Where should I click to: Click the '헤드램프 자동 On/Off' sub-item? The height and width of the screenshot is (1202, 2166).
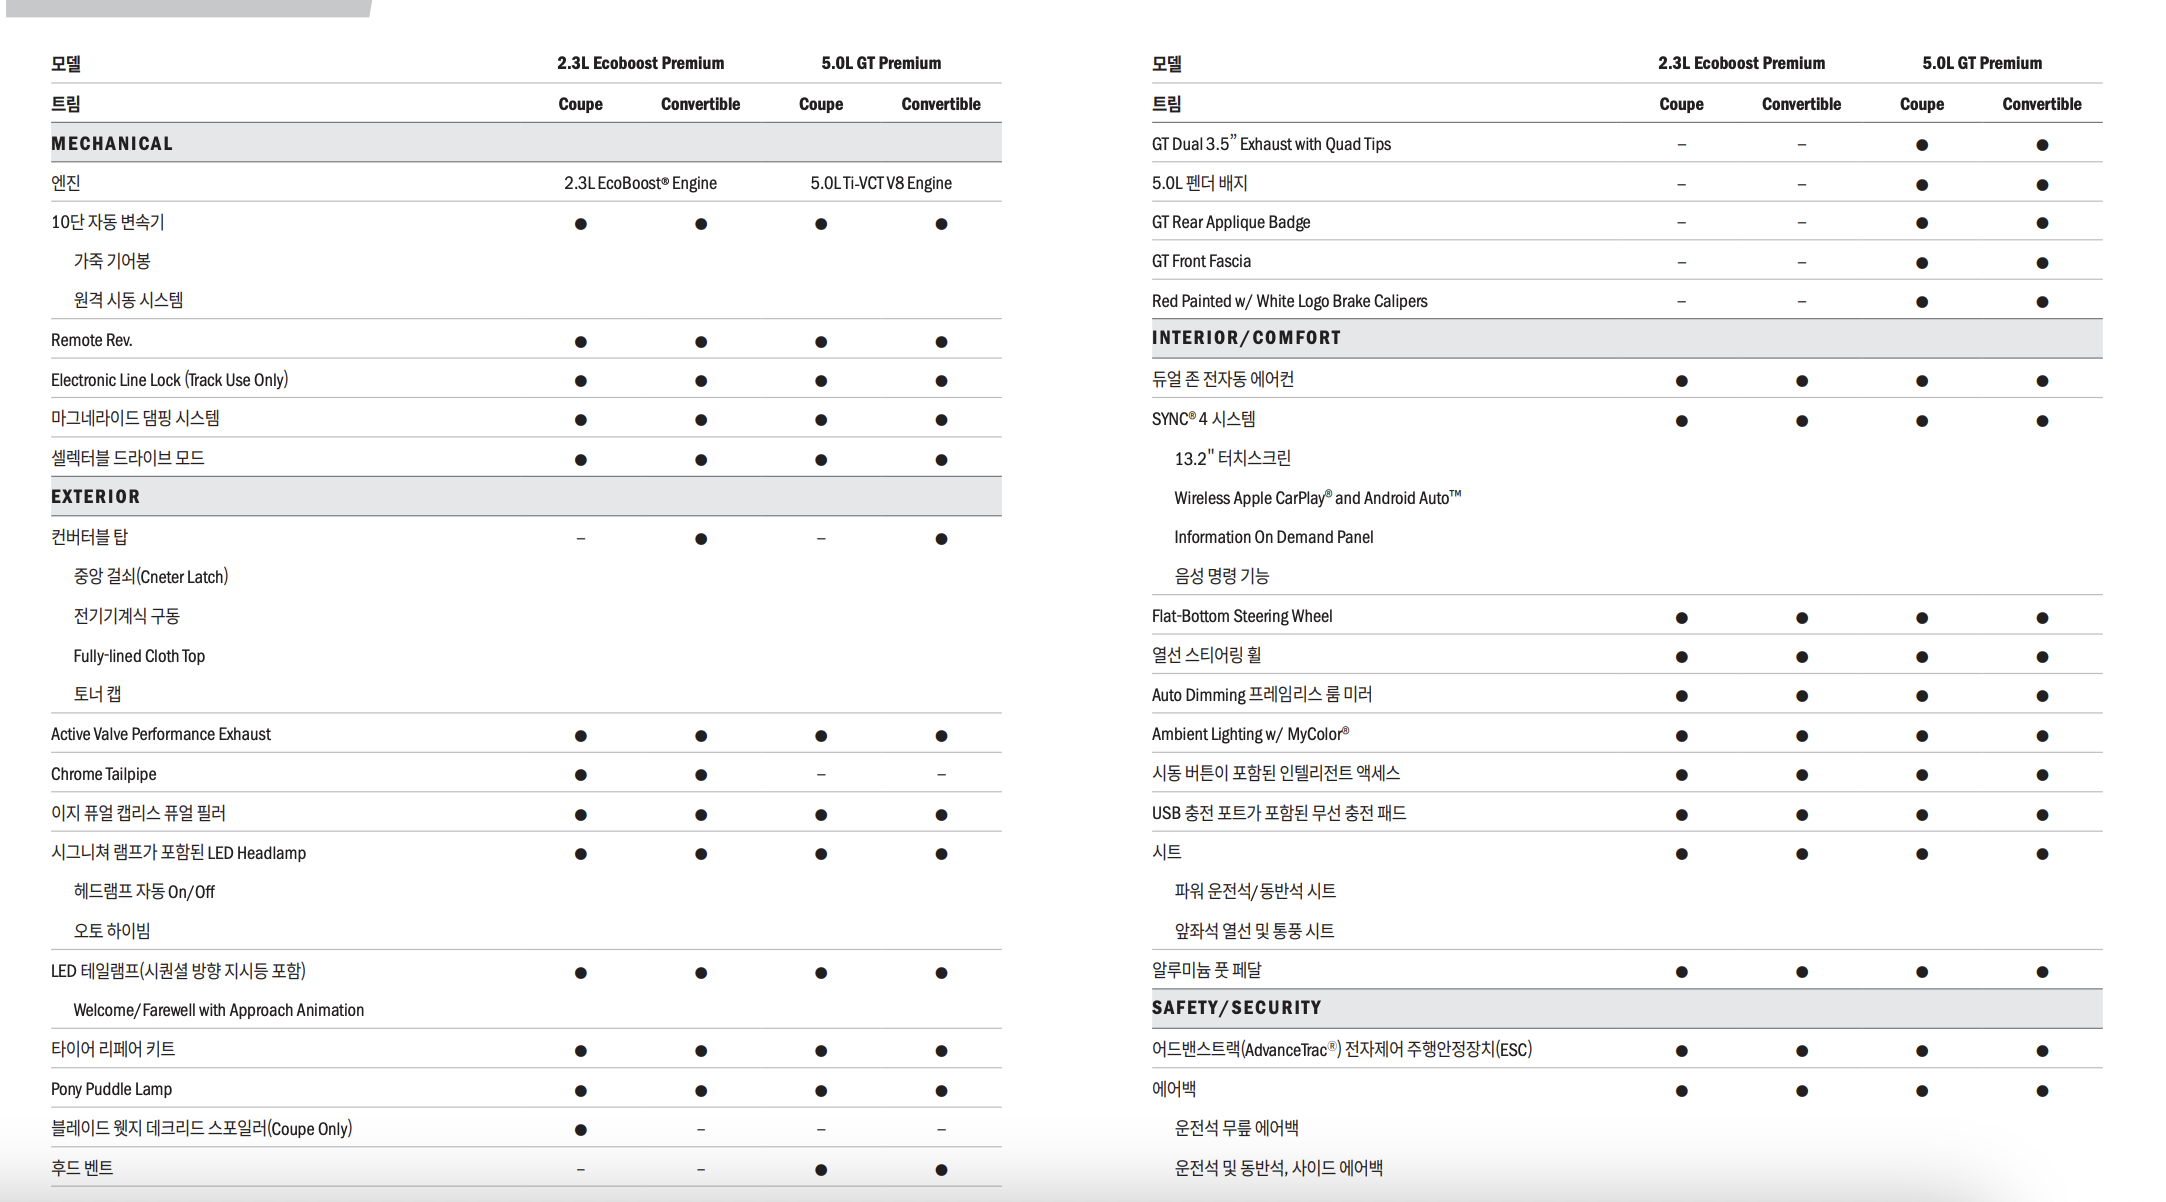(144, 892)
